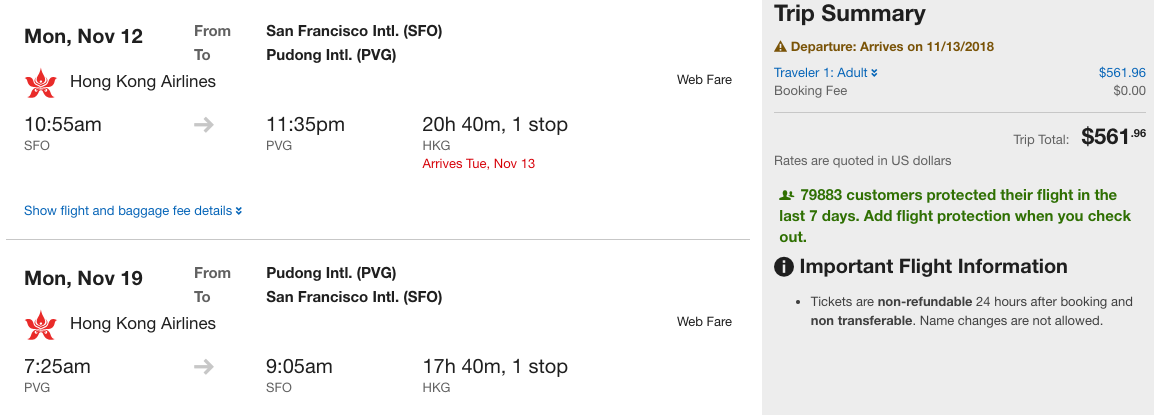The image size is (1154, 415).
Task: Click the arrow between 7:25am and 9:05am
Action: 203,367
